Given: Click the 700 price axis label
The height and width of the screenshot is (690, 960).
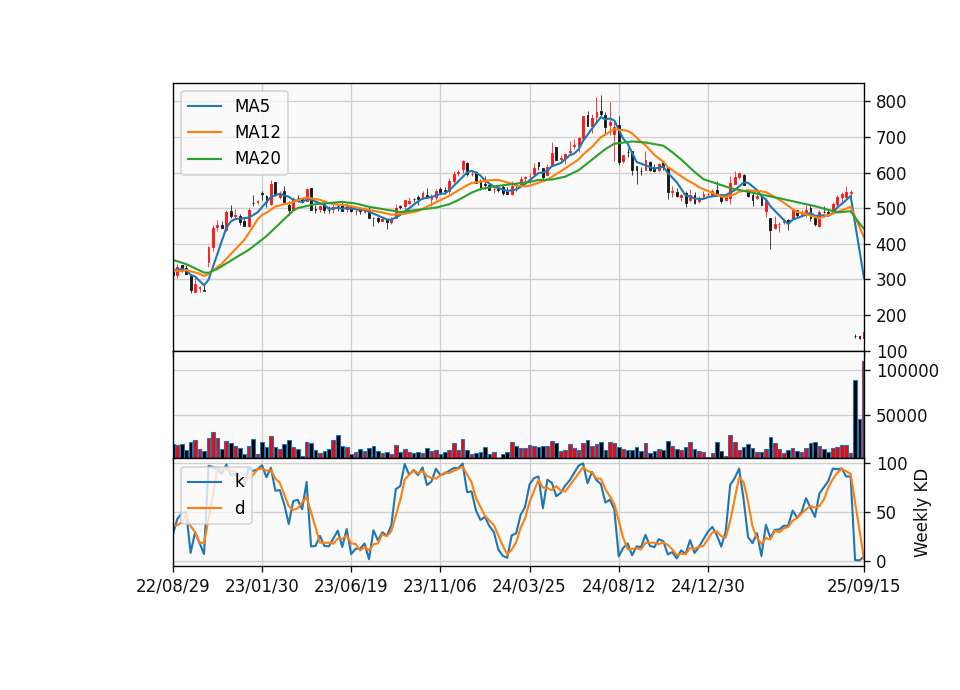Looking at the screenshot, I should pos(891,138).
